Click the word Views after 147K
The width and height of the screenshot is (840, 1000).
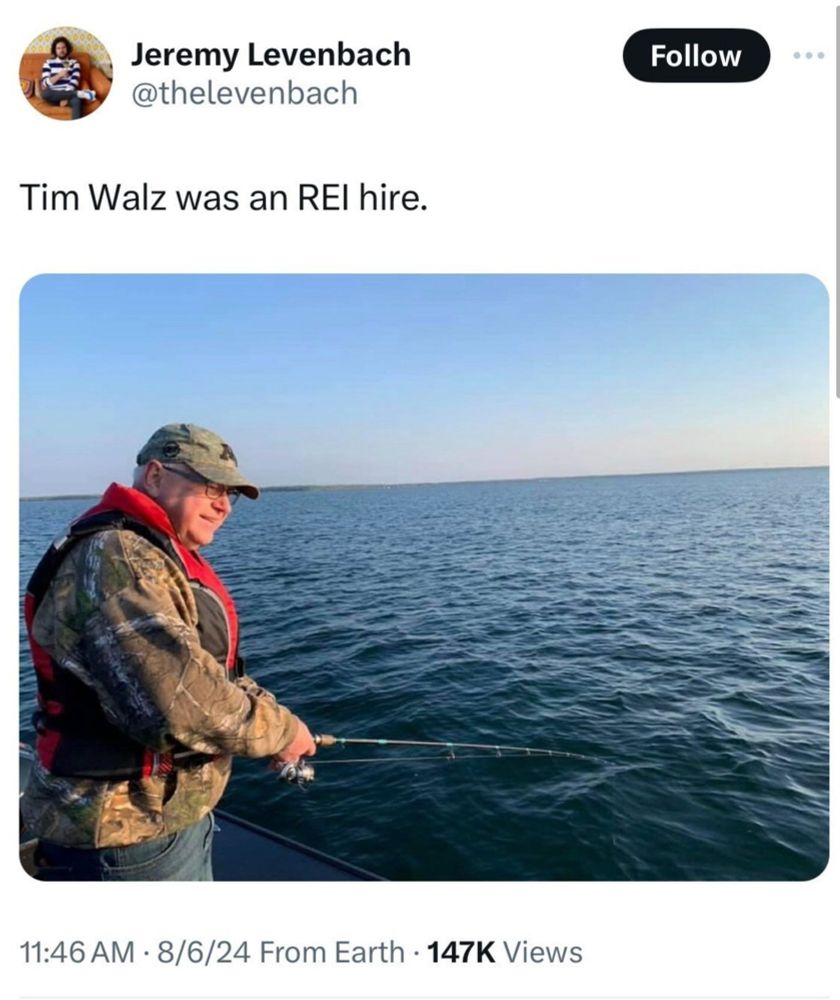click(543, 952)
